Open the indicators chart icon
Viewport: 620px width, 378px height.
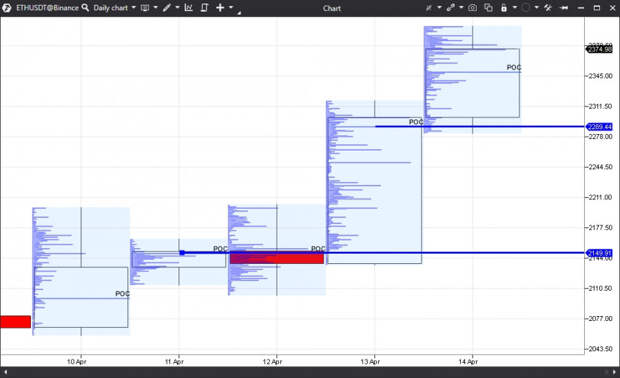pyautogui.click(x=189, y=8)
